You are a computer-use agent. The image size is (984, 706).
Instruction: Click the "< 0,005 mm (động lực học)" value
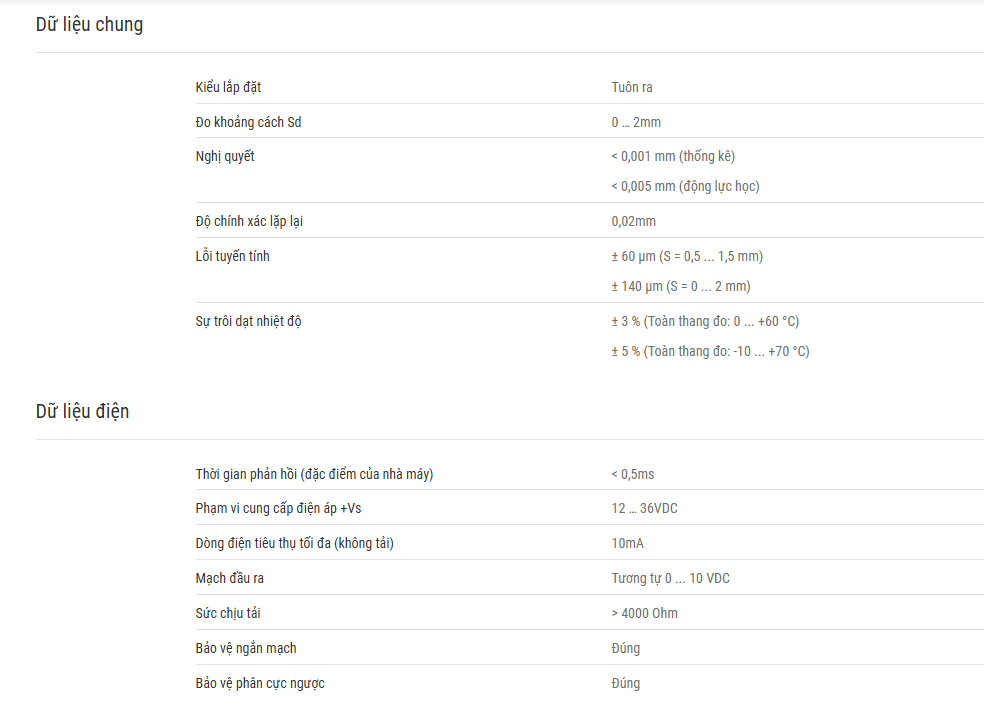[x=685, y=186]
